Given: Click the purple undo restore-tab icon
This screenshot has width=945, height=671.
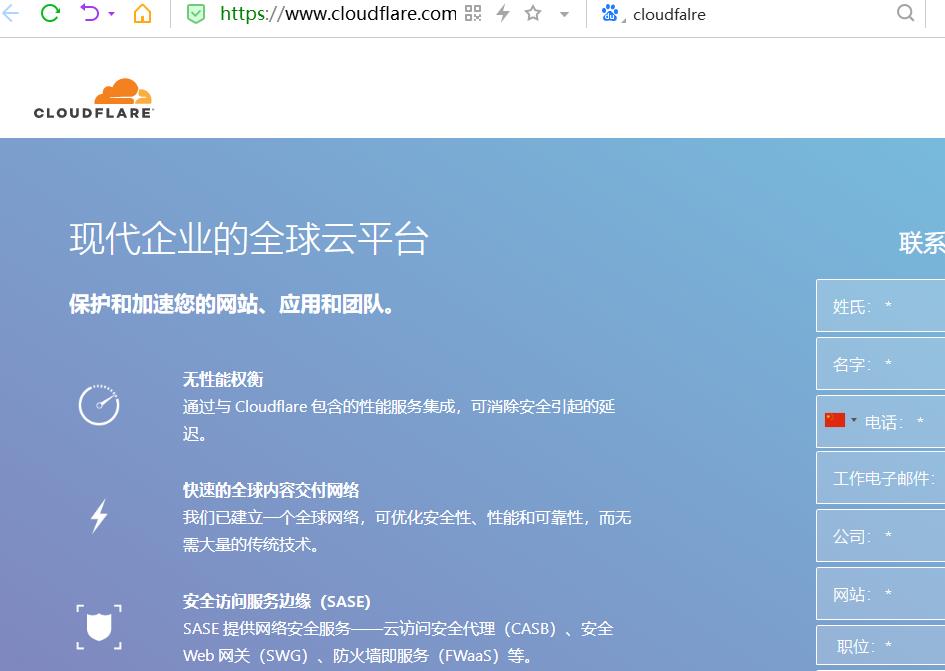Looking at the screenshot, I should coord(89,13).
